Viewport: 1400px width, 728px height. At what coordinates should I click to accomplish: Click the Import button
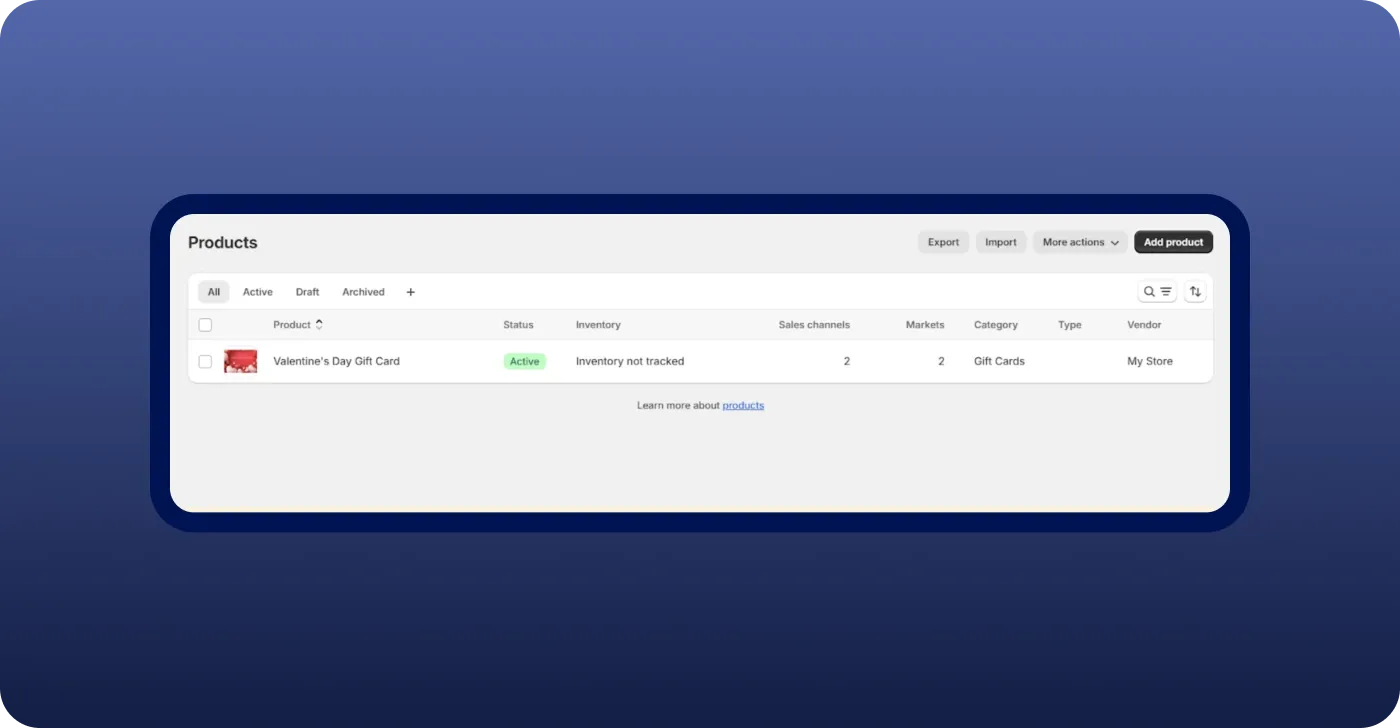tap(1000, 242)
